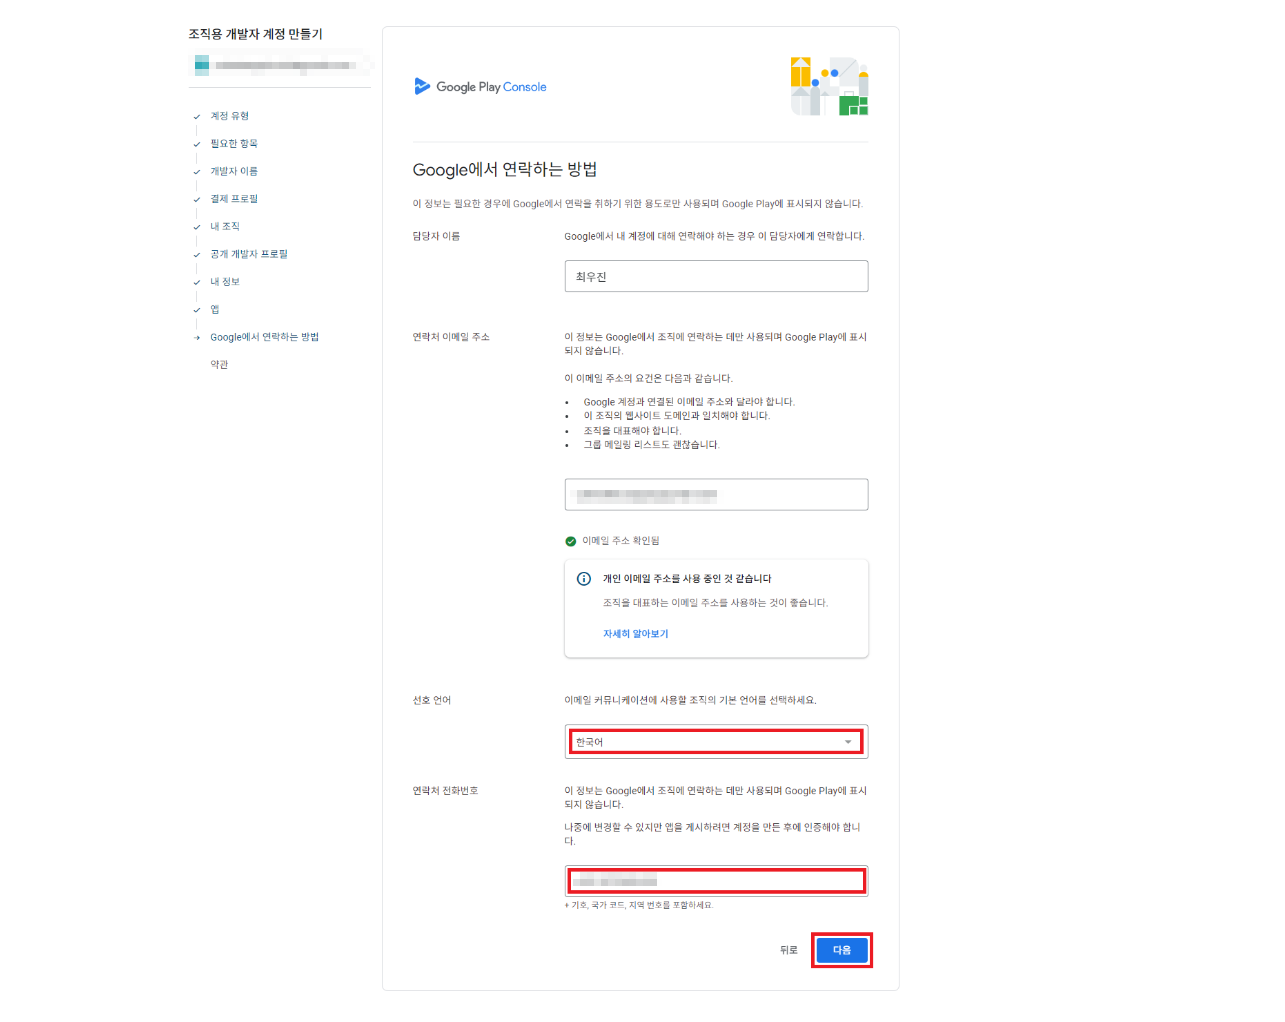Open the 개발자 이름 step

tap(234, 171)
